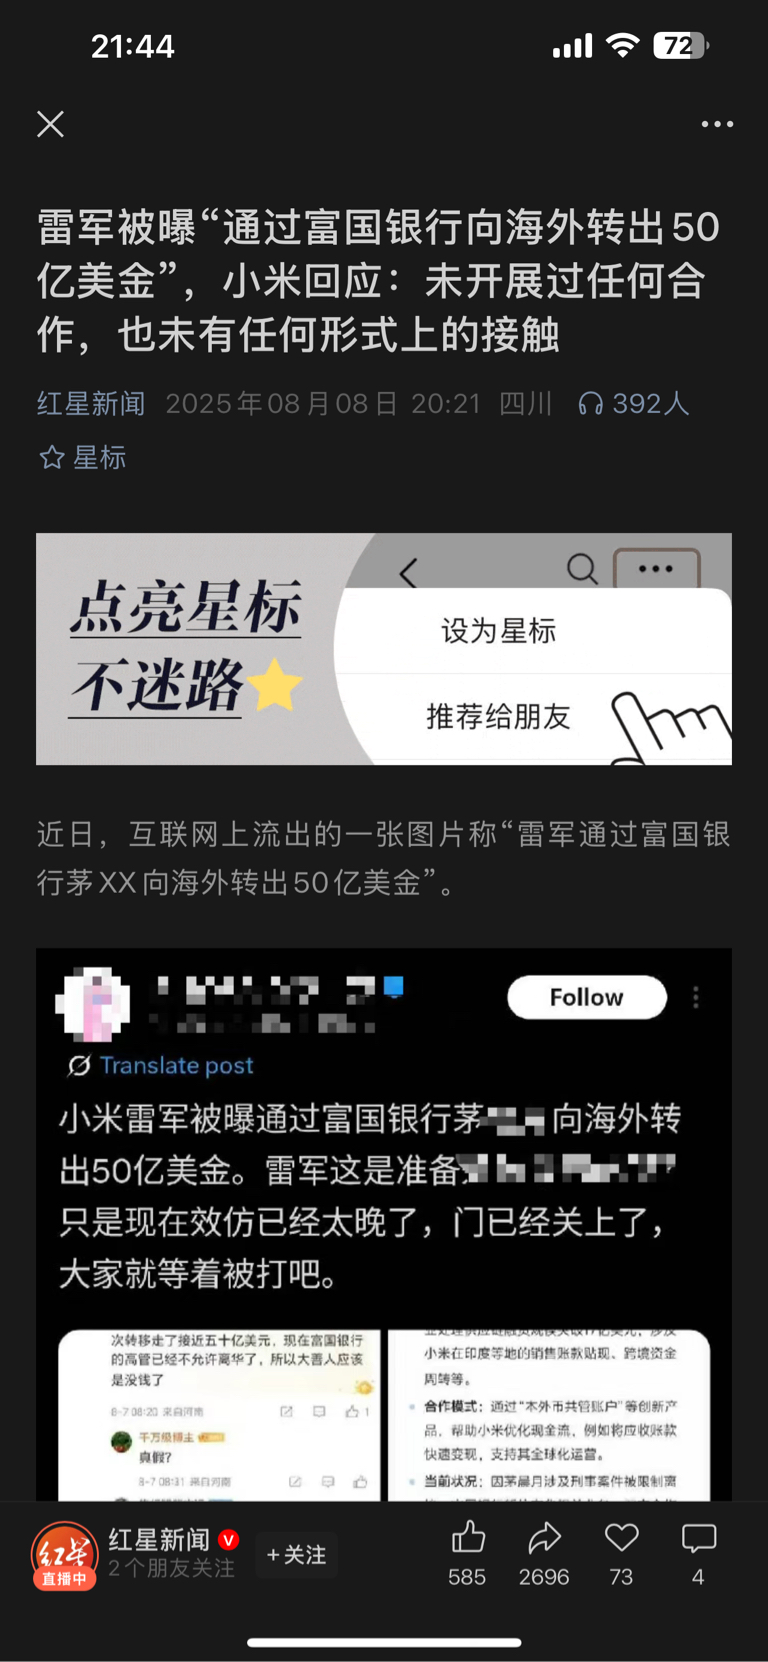This screenshot has width=768, height=1662.
Task: Open the three-dot more options menu
Action: (717, 124)
